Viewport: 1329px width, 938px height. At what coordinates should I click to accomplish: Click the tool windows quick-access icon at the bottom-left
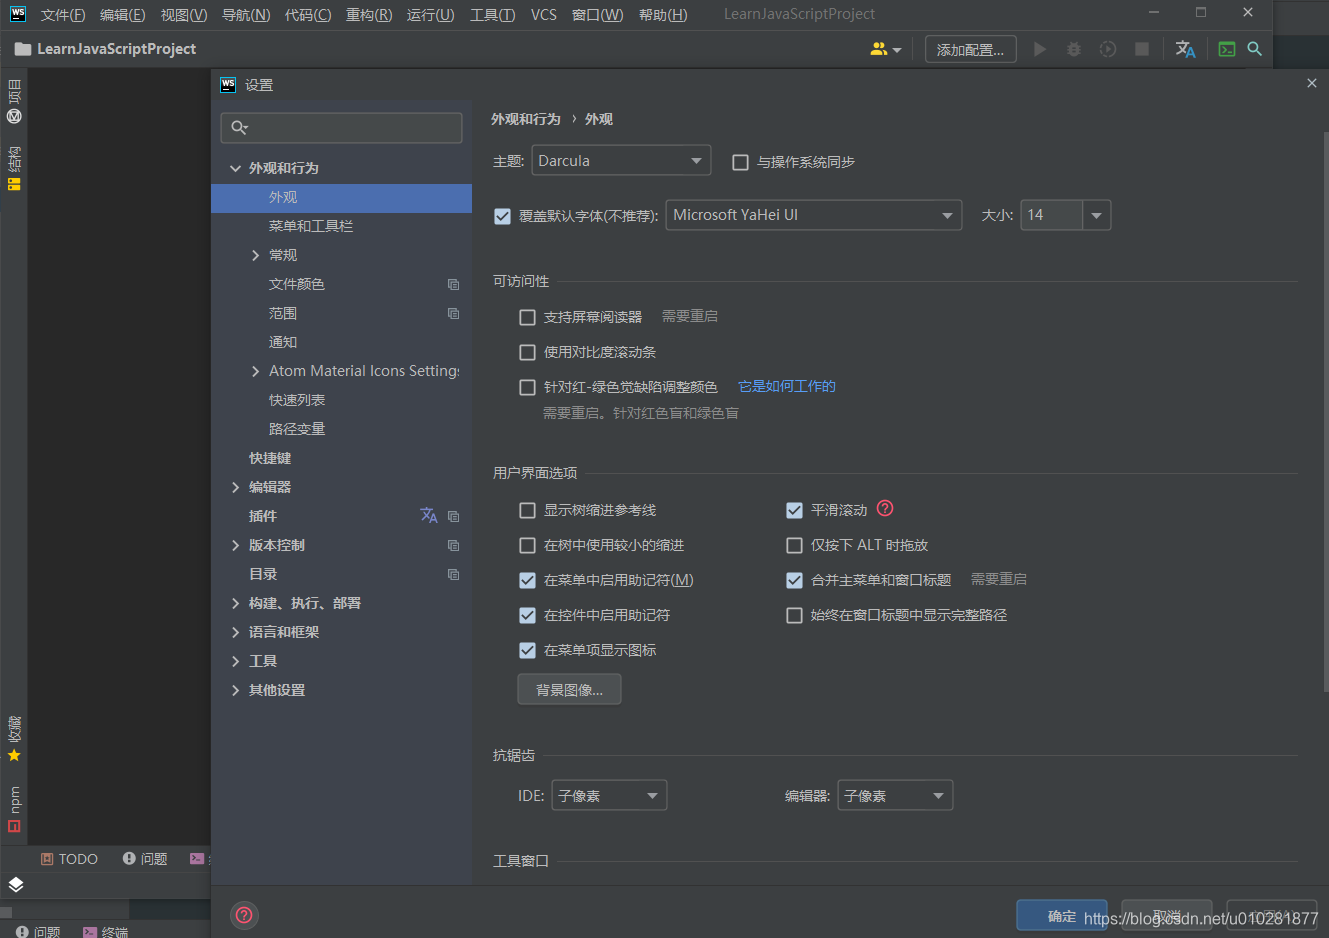(x=15, y=884)
